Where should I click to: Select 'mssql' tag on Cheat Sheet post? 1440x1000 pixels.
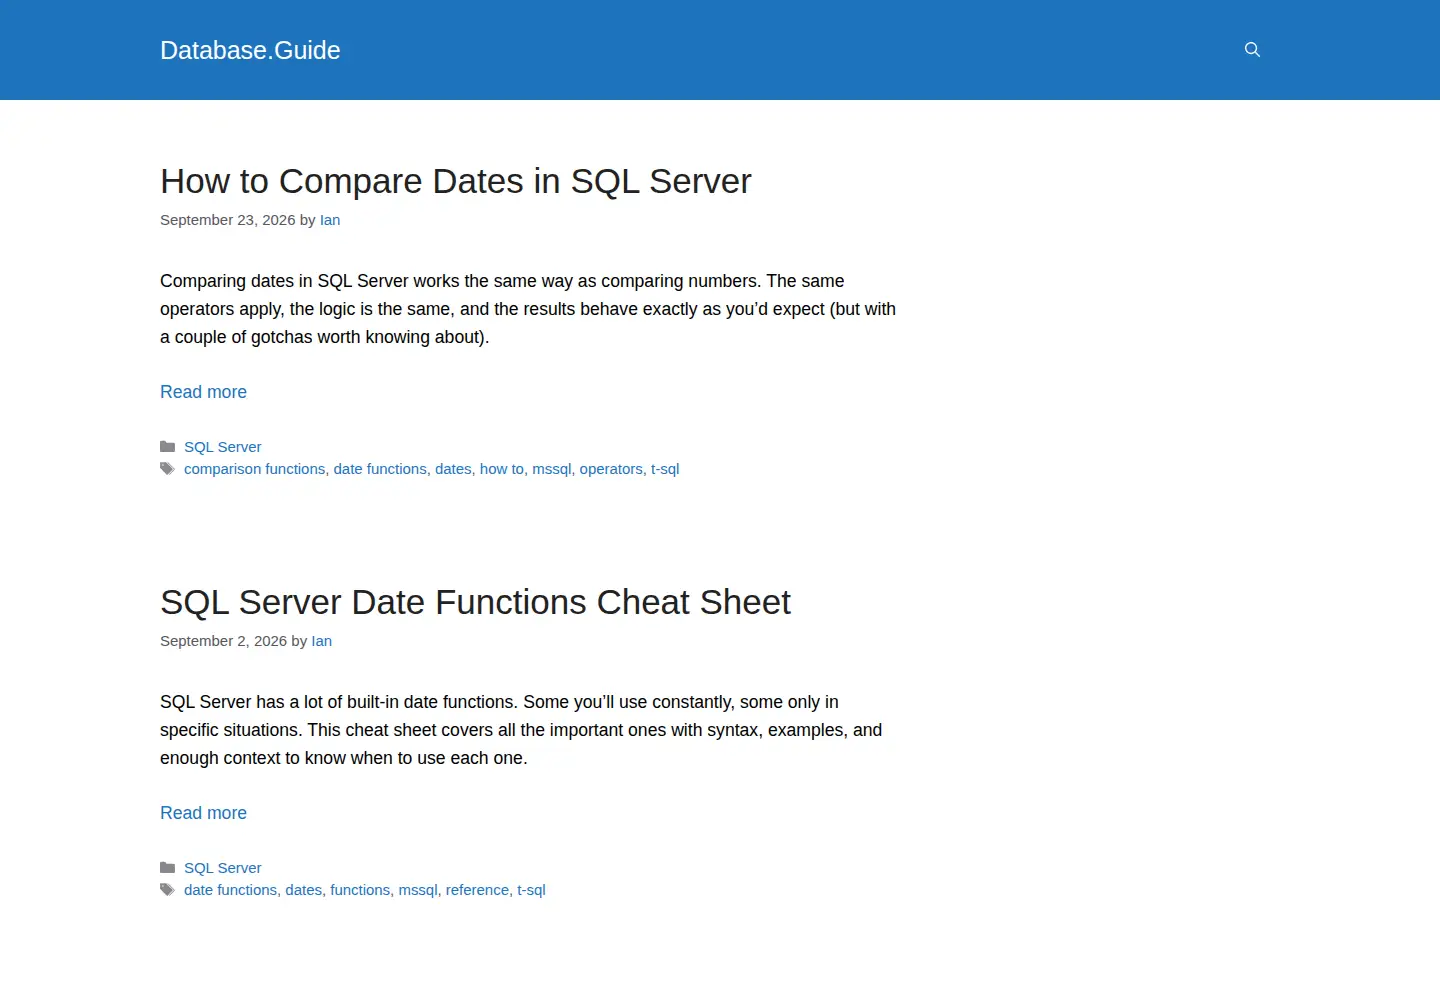418,890
